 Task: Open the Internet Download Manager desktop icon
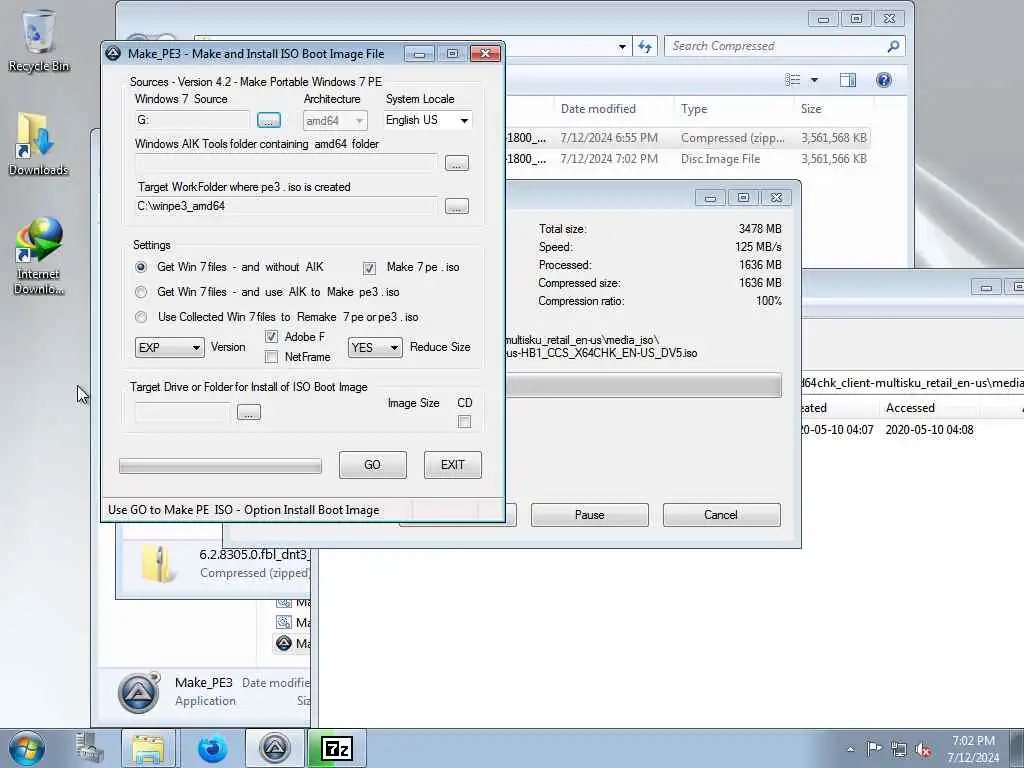pyautogui.click(x=39, y=256)
